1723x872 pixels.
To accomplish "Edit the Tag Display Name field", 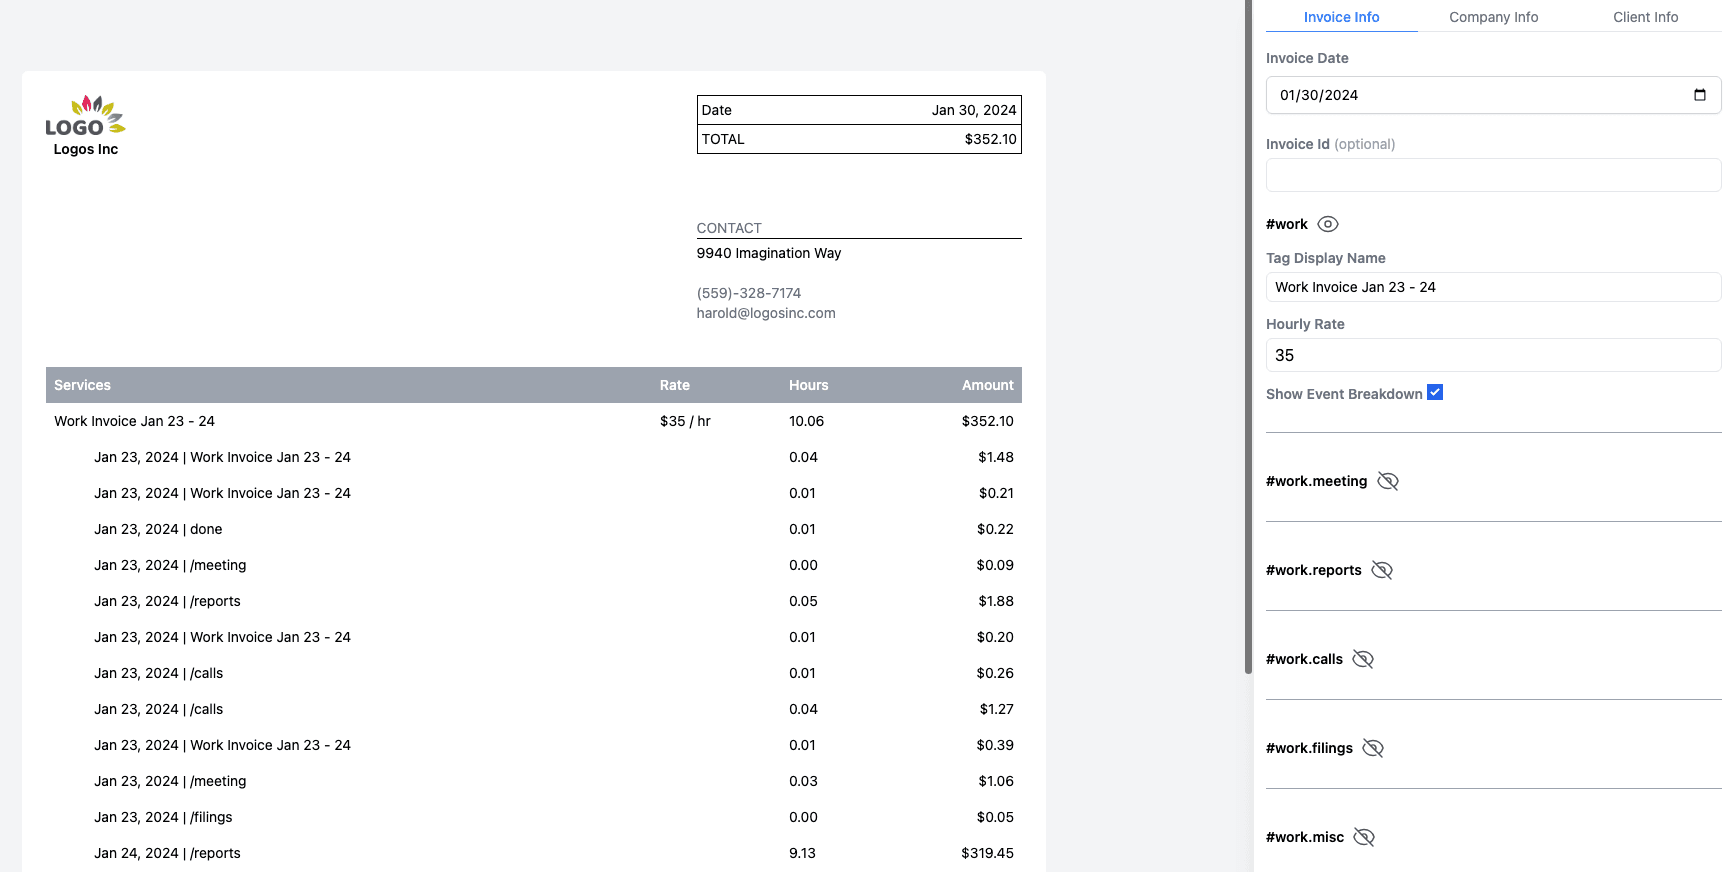I will click(1492, 287).
